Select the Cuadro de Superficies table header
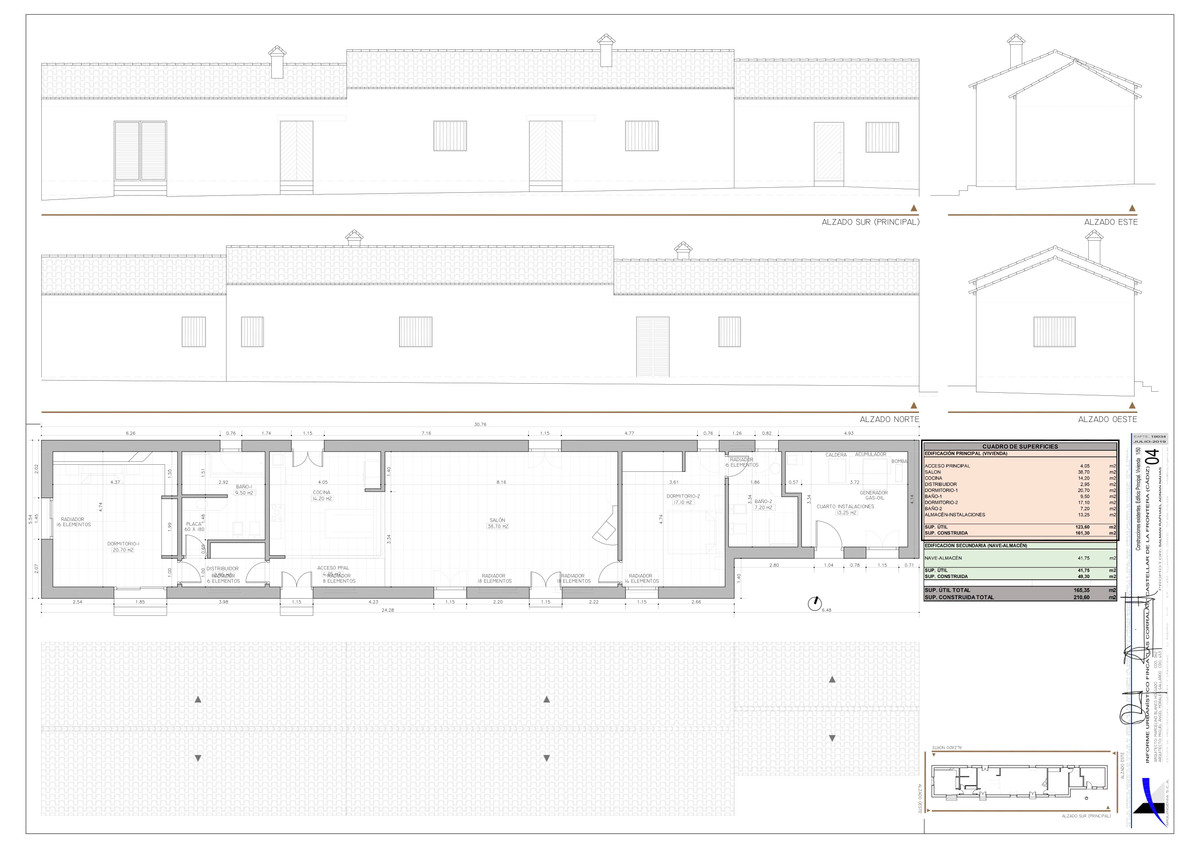1200x848 pixels. 1019,446
